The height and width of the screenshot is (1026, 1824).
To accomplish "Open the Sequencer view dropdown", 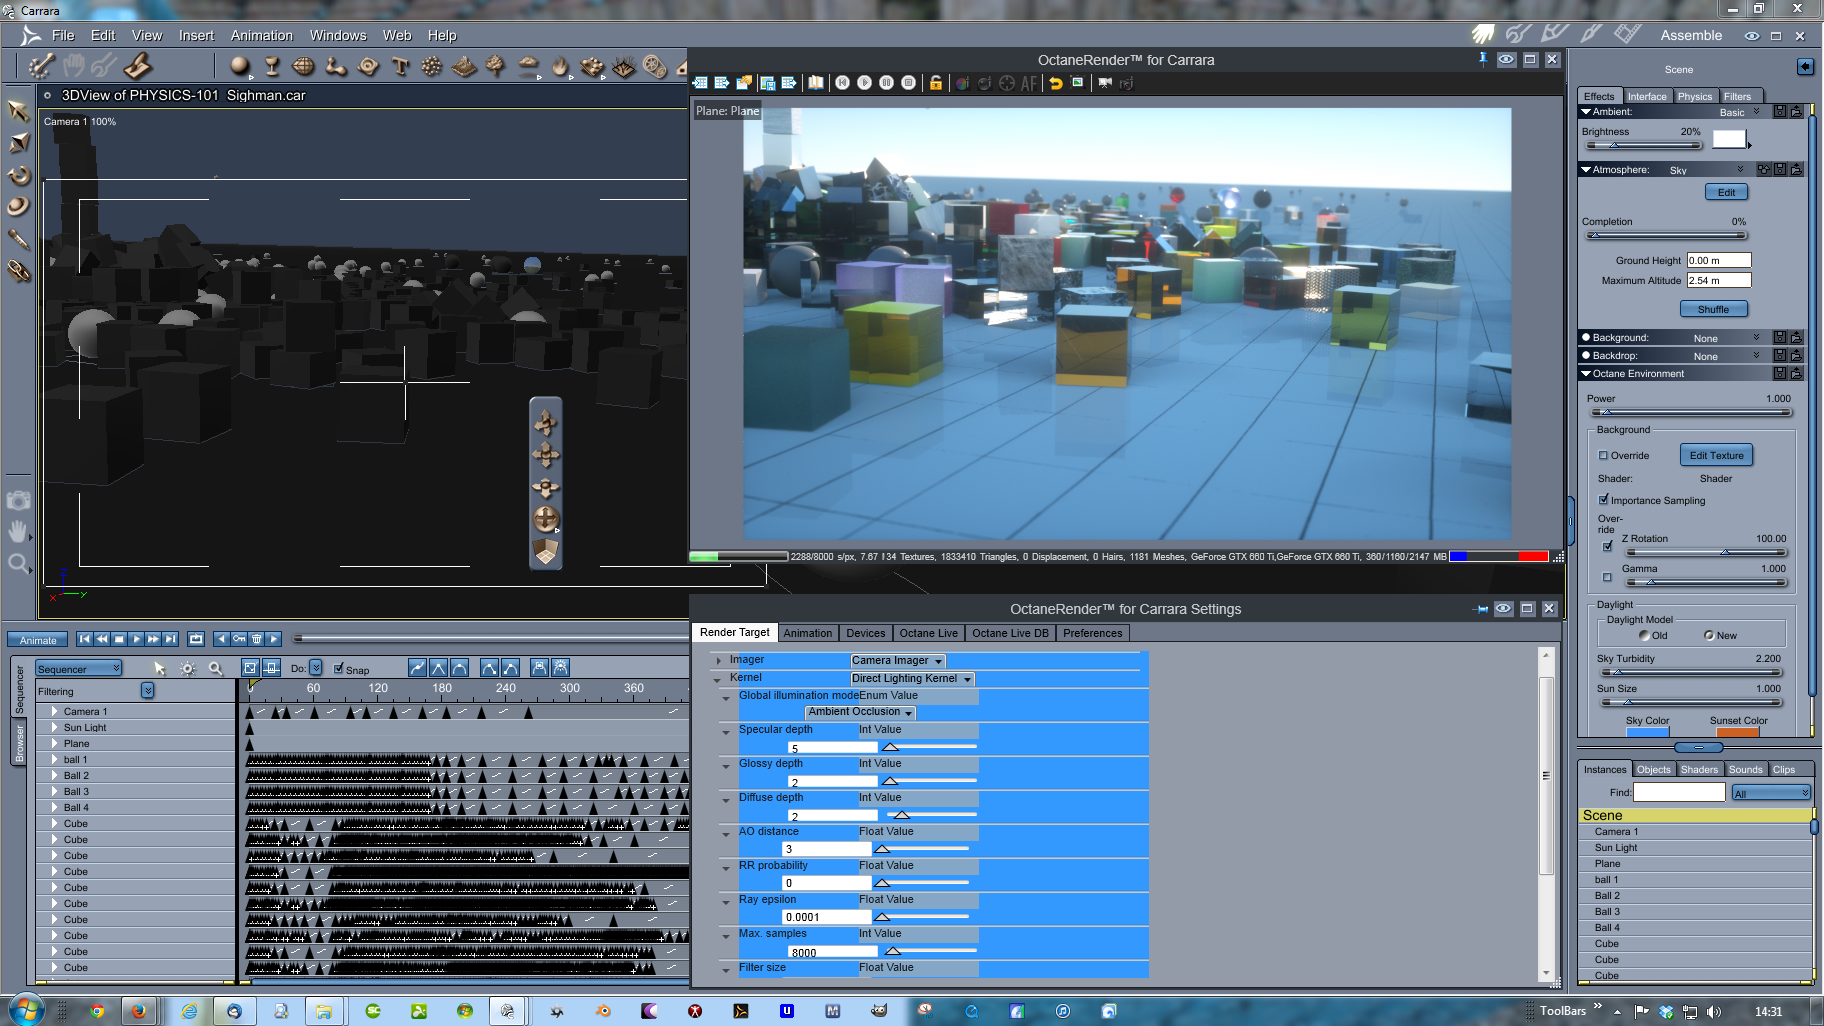I will click(78, 668).
